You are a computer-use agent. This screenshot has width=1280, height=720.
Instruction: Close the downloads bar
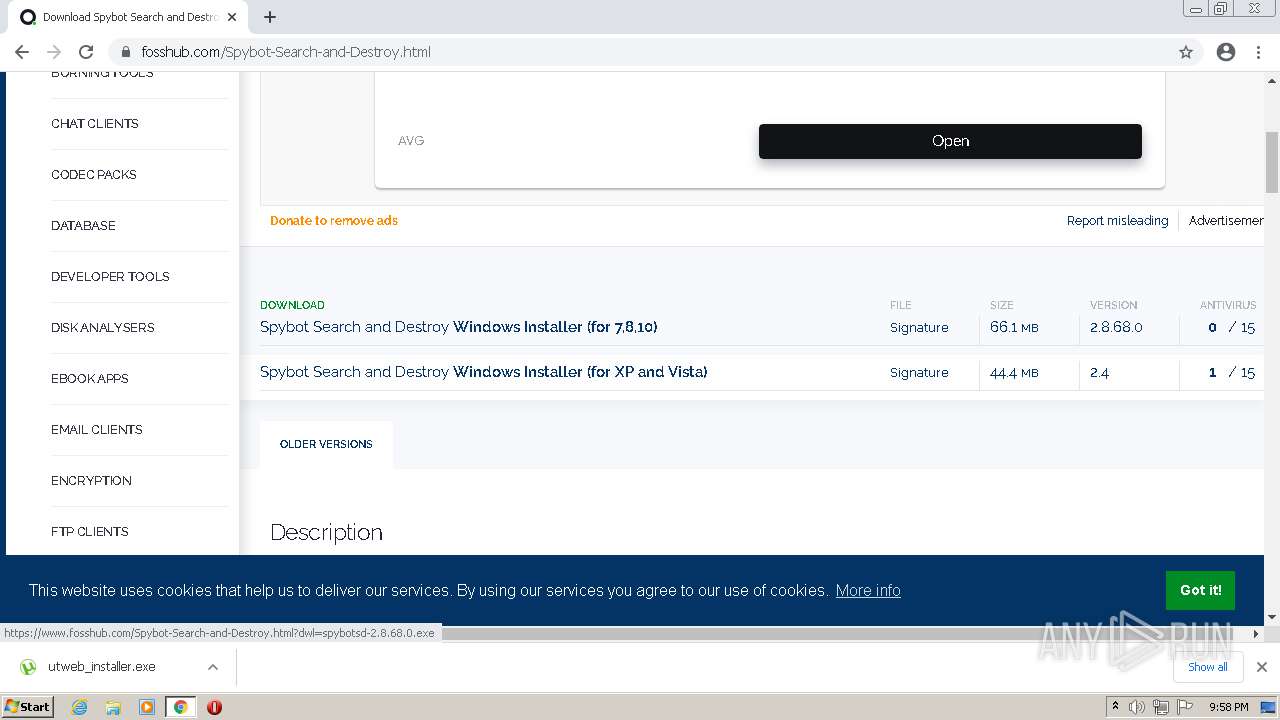(1261, 667)
